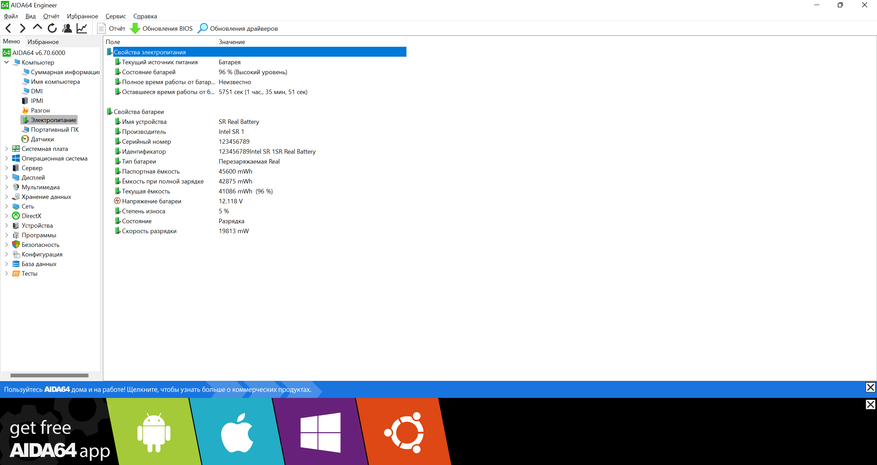The image size is (877, 465).
Task: Expand the Сеть node
Action: (7, 206)
